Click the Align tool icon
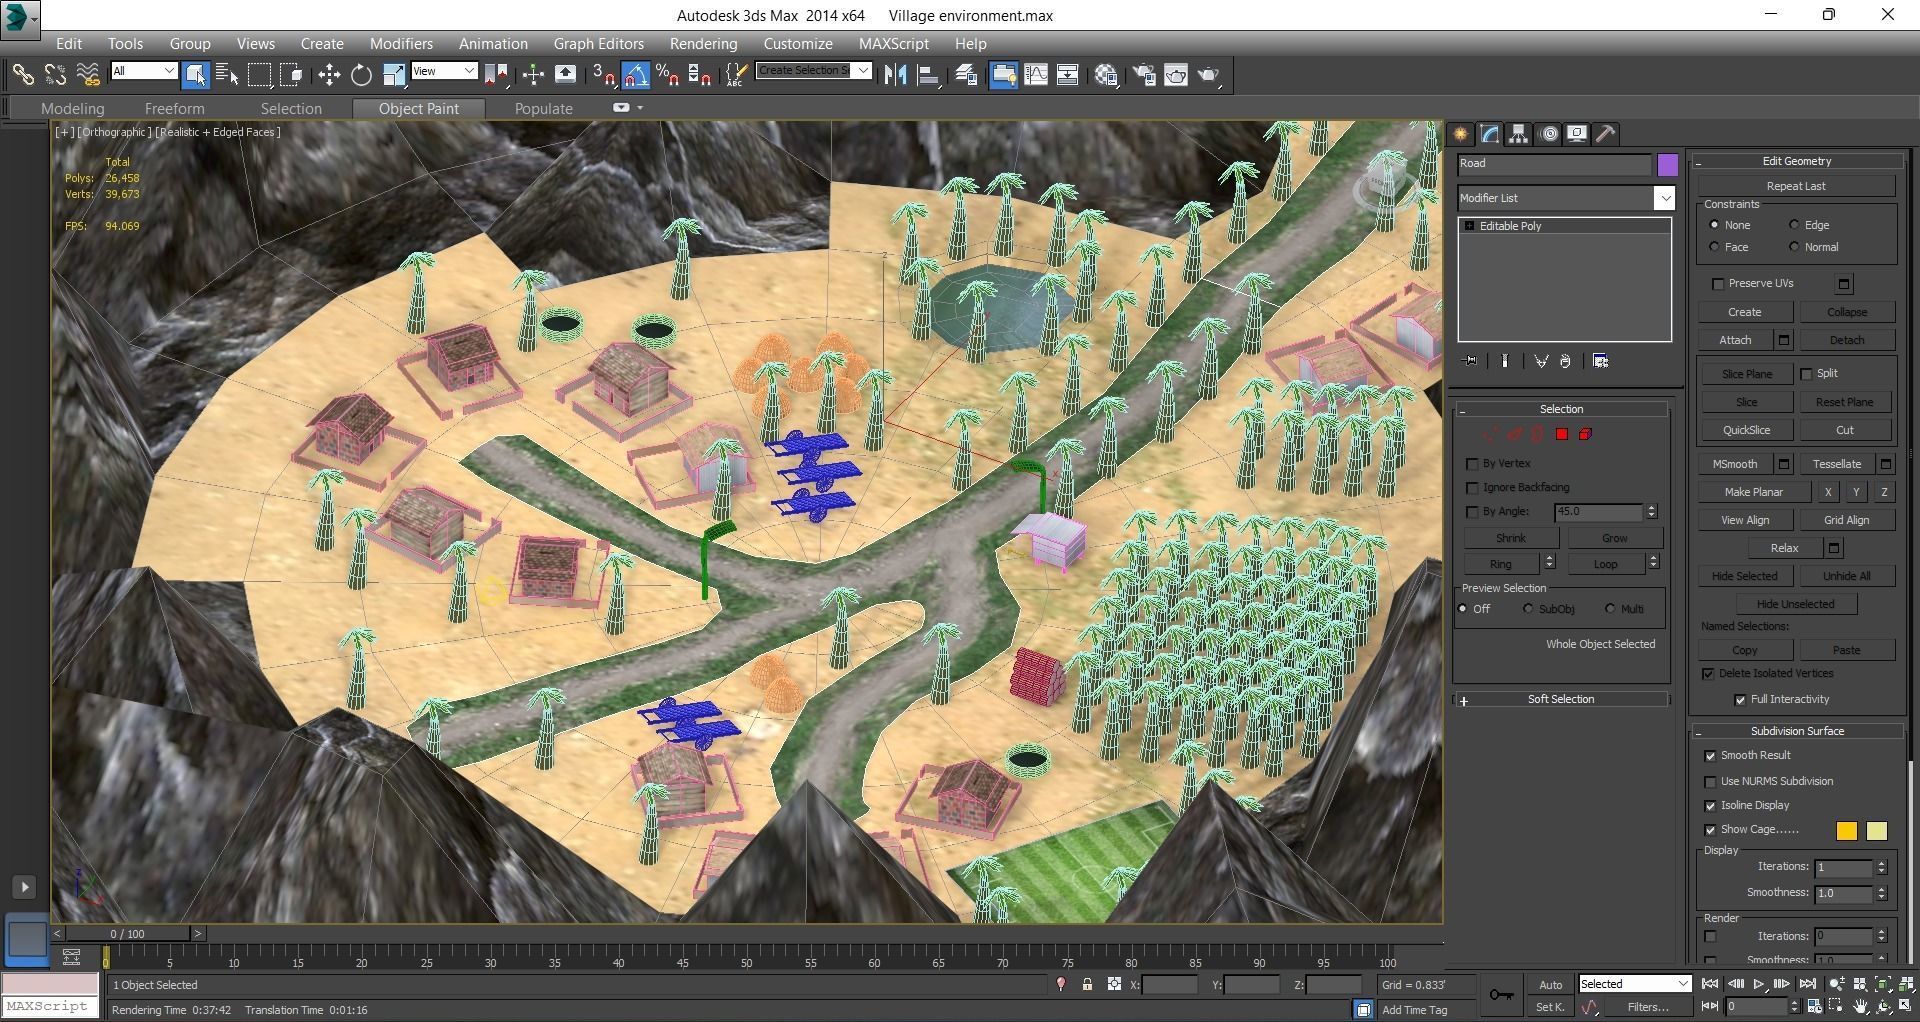 (x=928, y=75)
